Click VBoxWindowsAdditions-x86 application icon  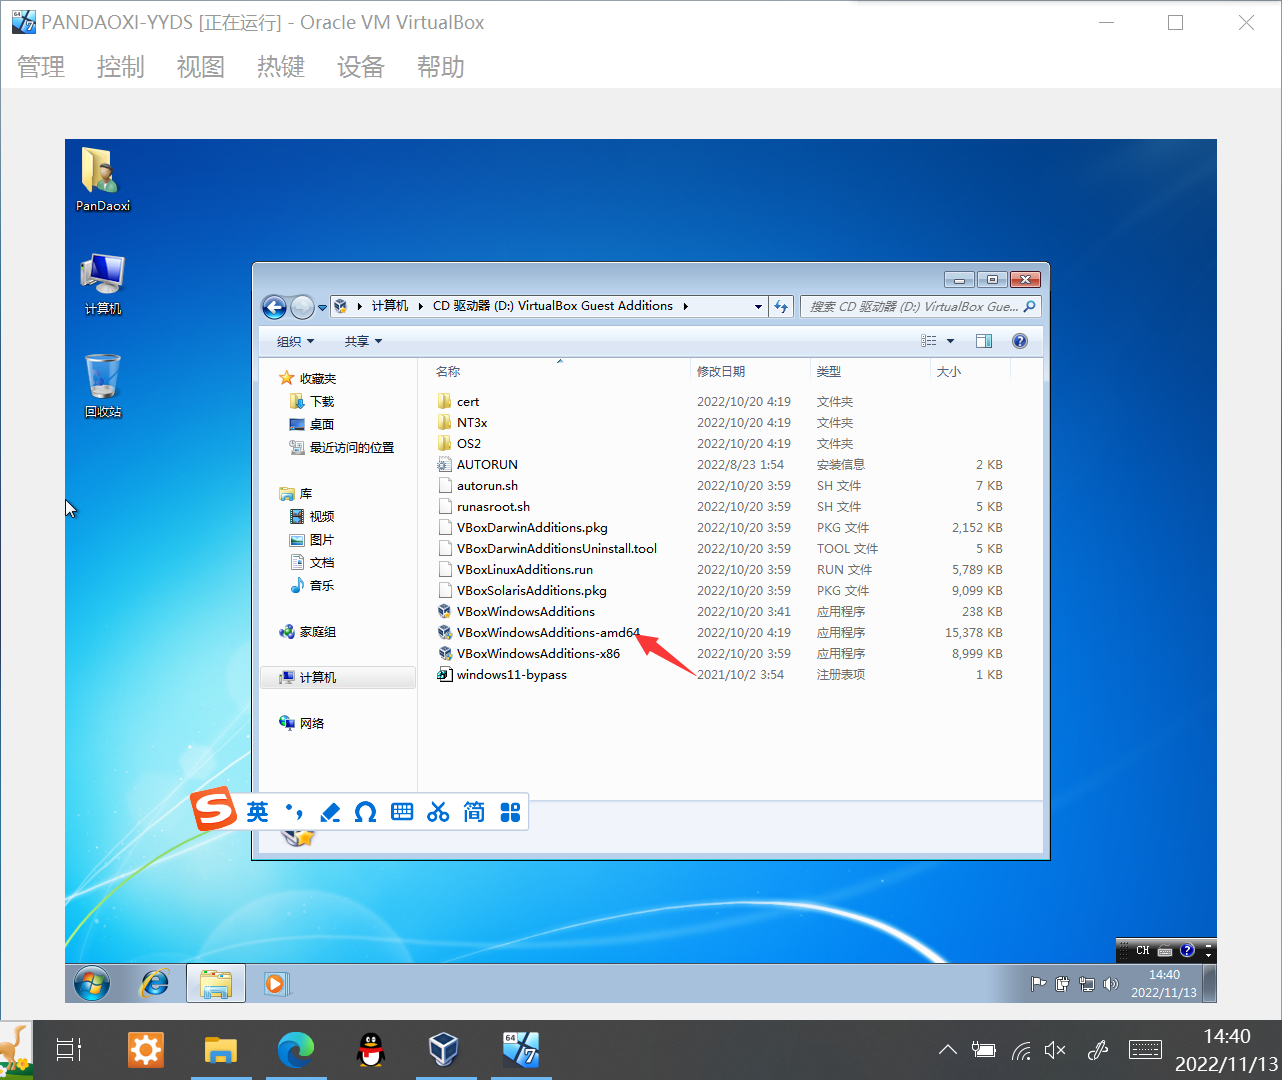pyautogui.click(x=445, y=653)
